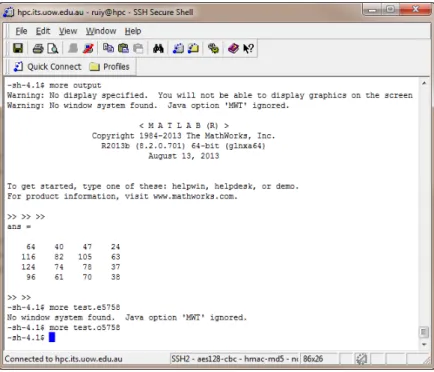Click 'SSH2 - aes128-cbc - hmac-md5' status entry

point(234,359)
